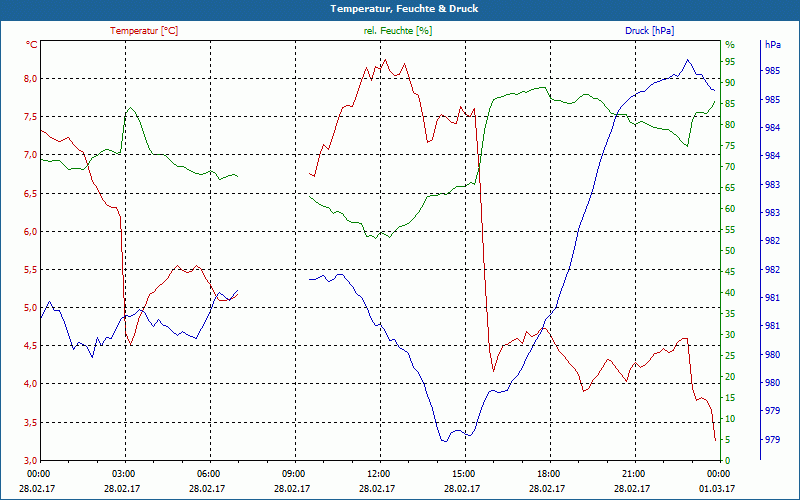The image size is (800, 500).
Task: Click the '20' humidity axis value
Action: (730, 377)
